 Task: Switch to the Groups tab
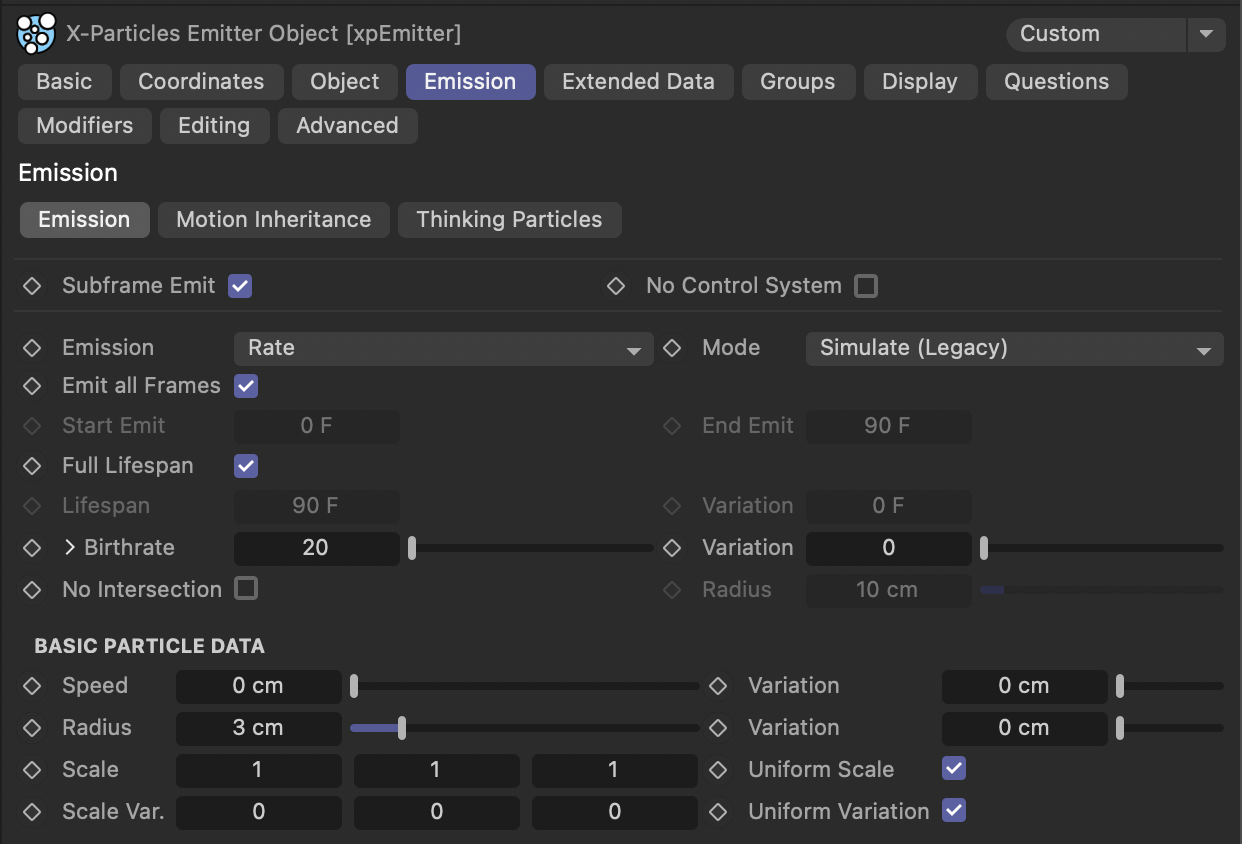[798, 82]
